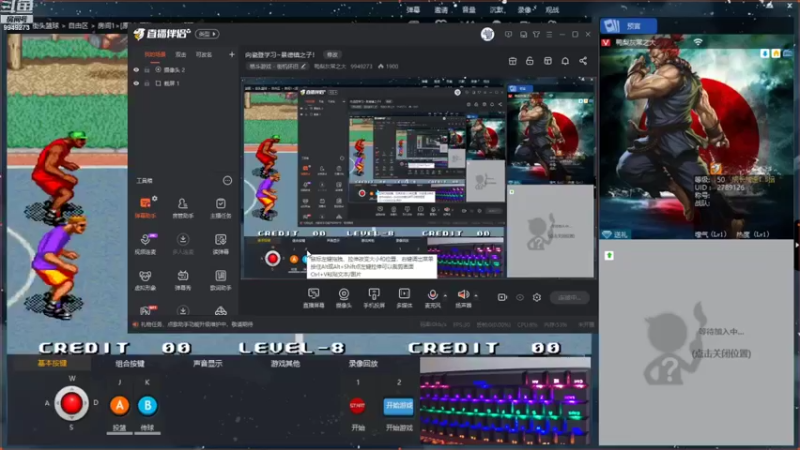
Task: Hide the 摄像头 2 source with eye icon
Action: click(x=136, y=69)
